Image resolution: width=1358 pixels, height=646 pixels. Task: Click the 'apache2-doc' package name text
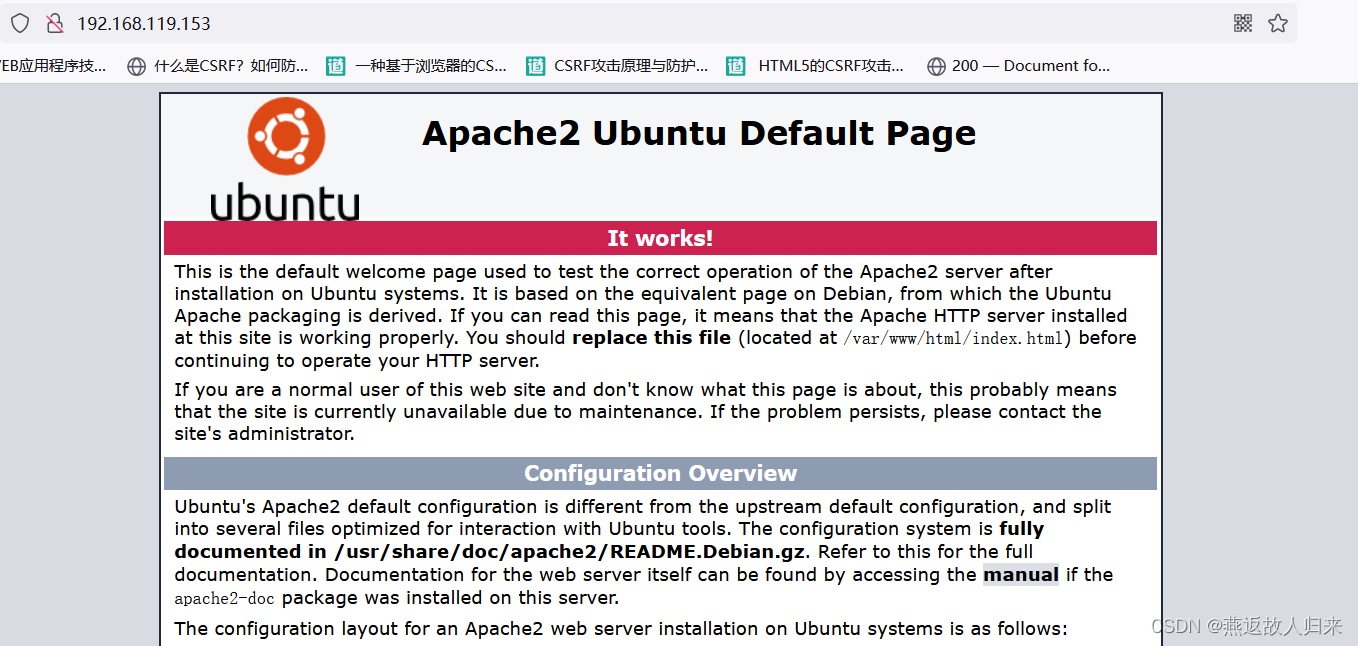coord(225,599)
